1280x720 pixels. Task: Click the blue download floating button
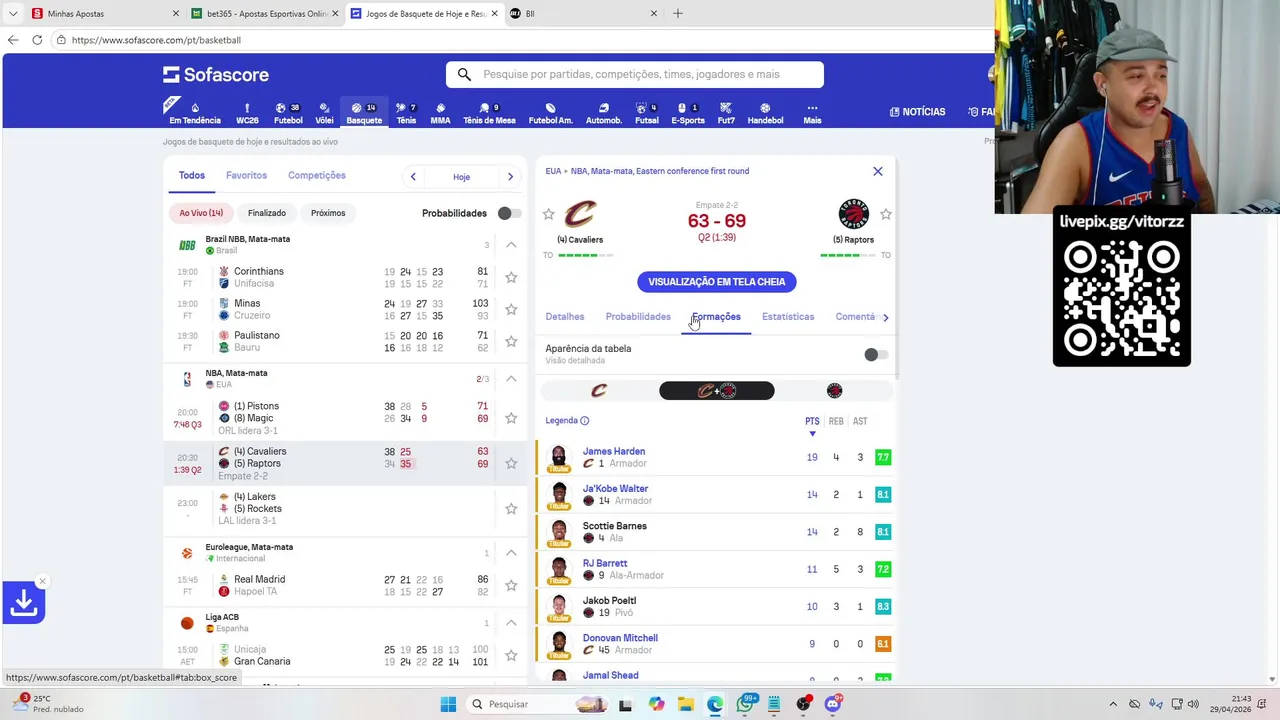click(24, 603)
